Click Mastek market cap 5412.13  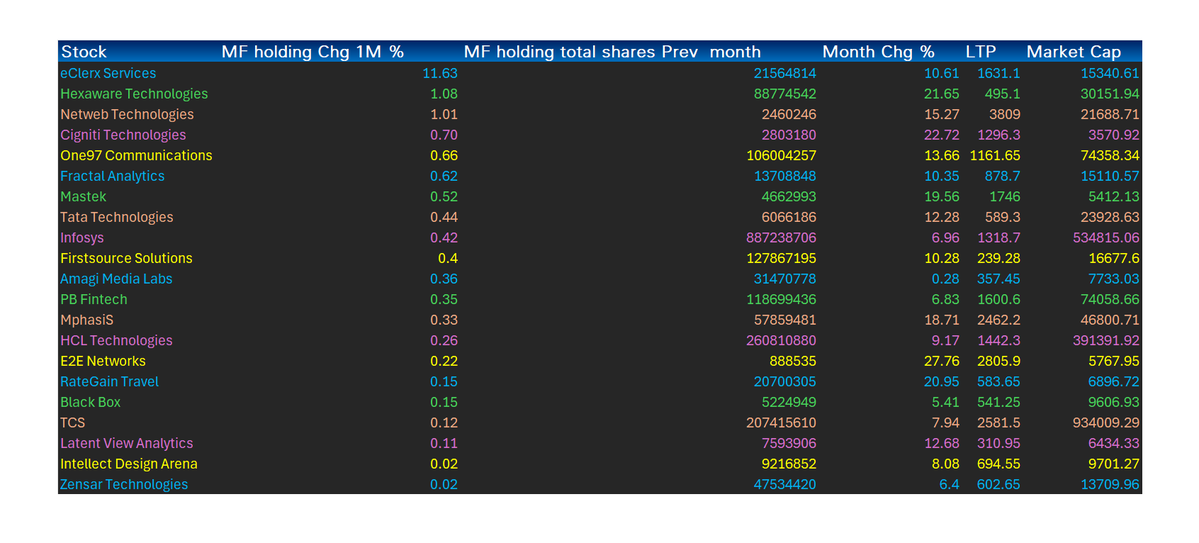tap(1114, 197)
